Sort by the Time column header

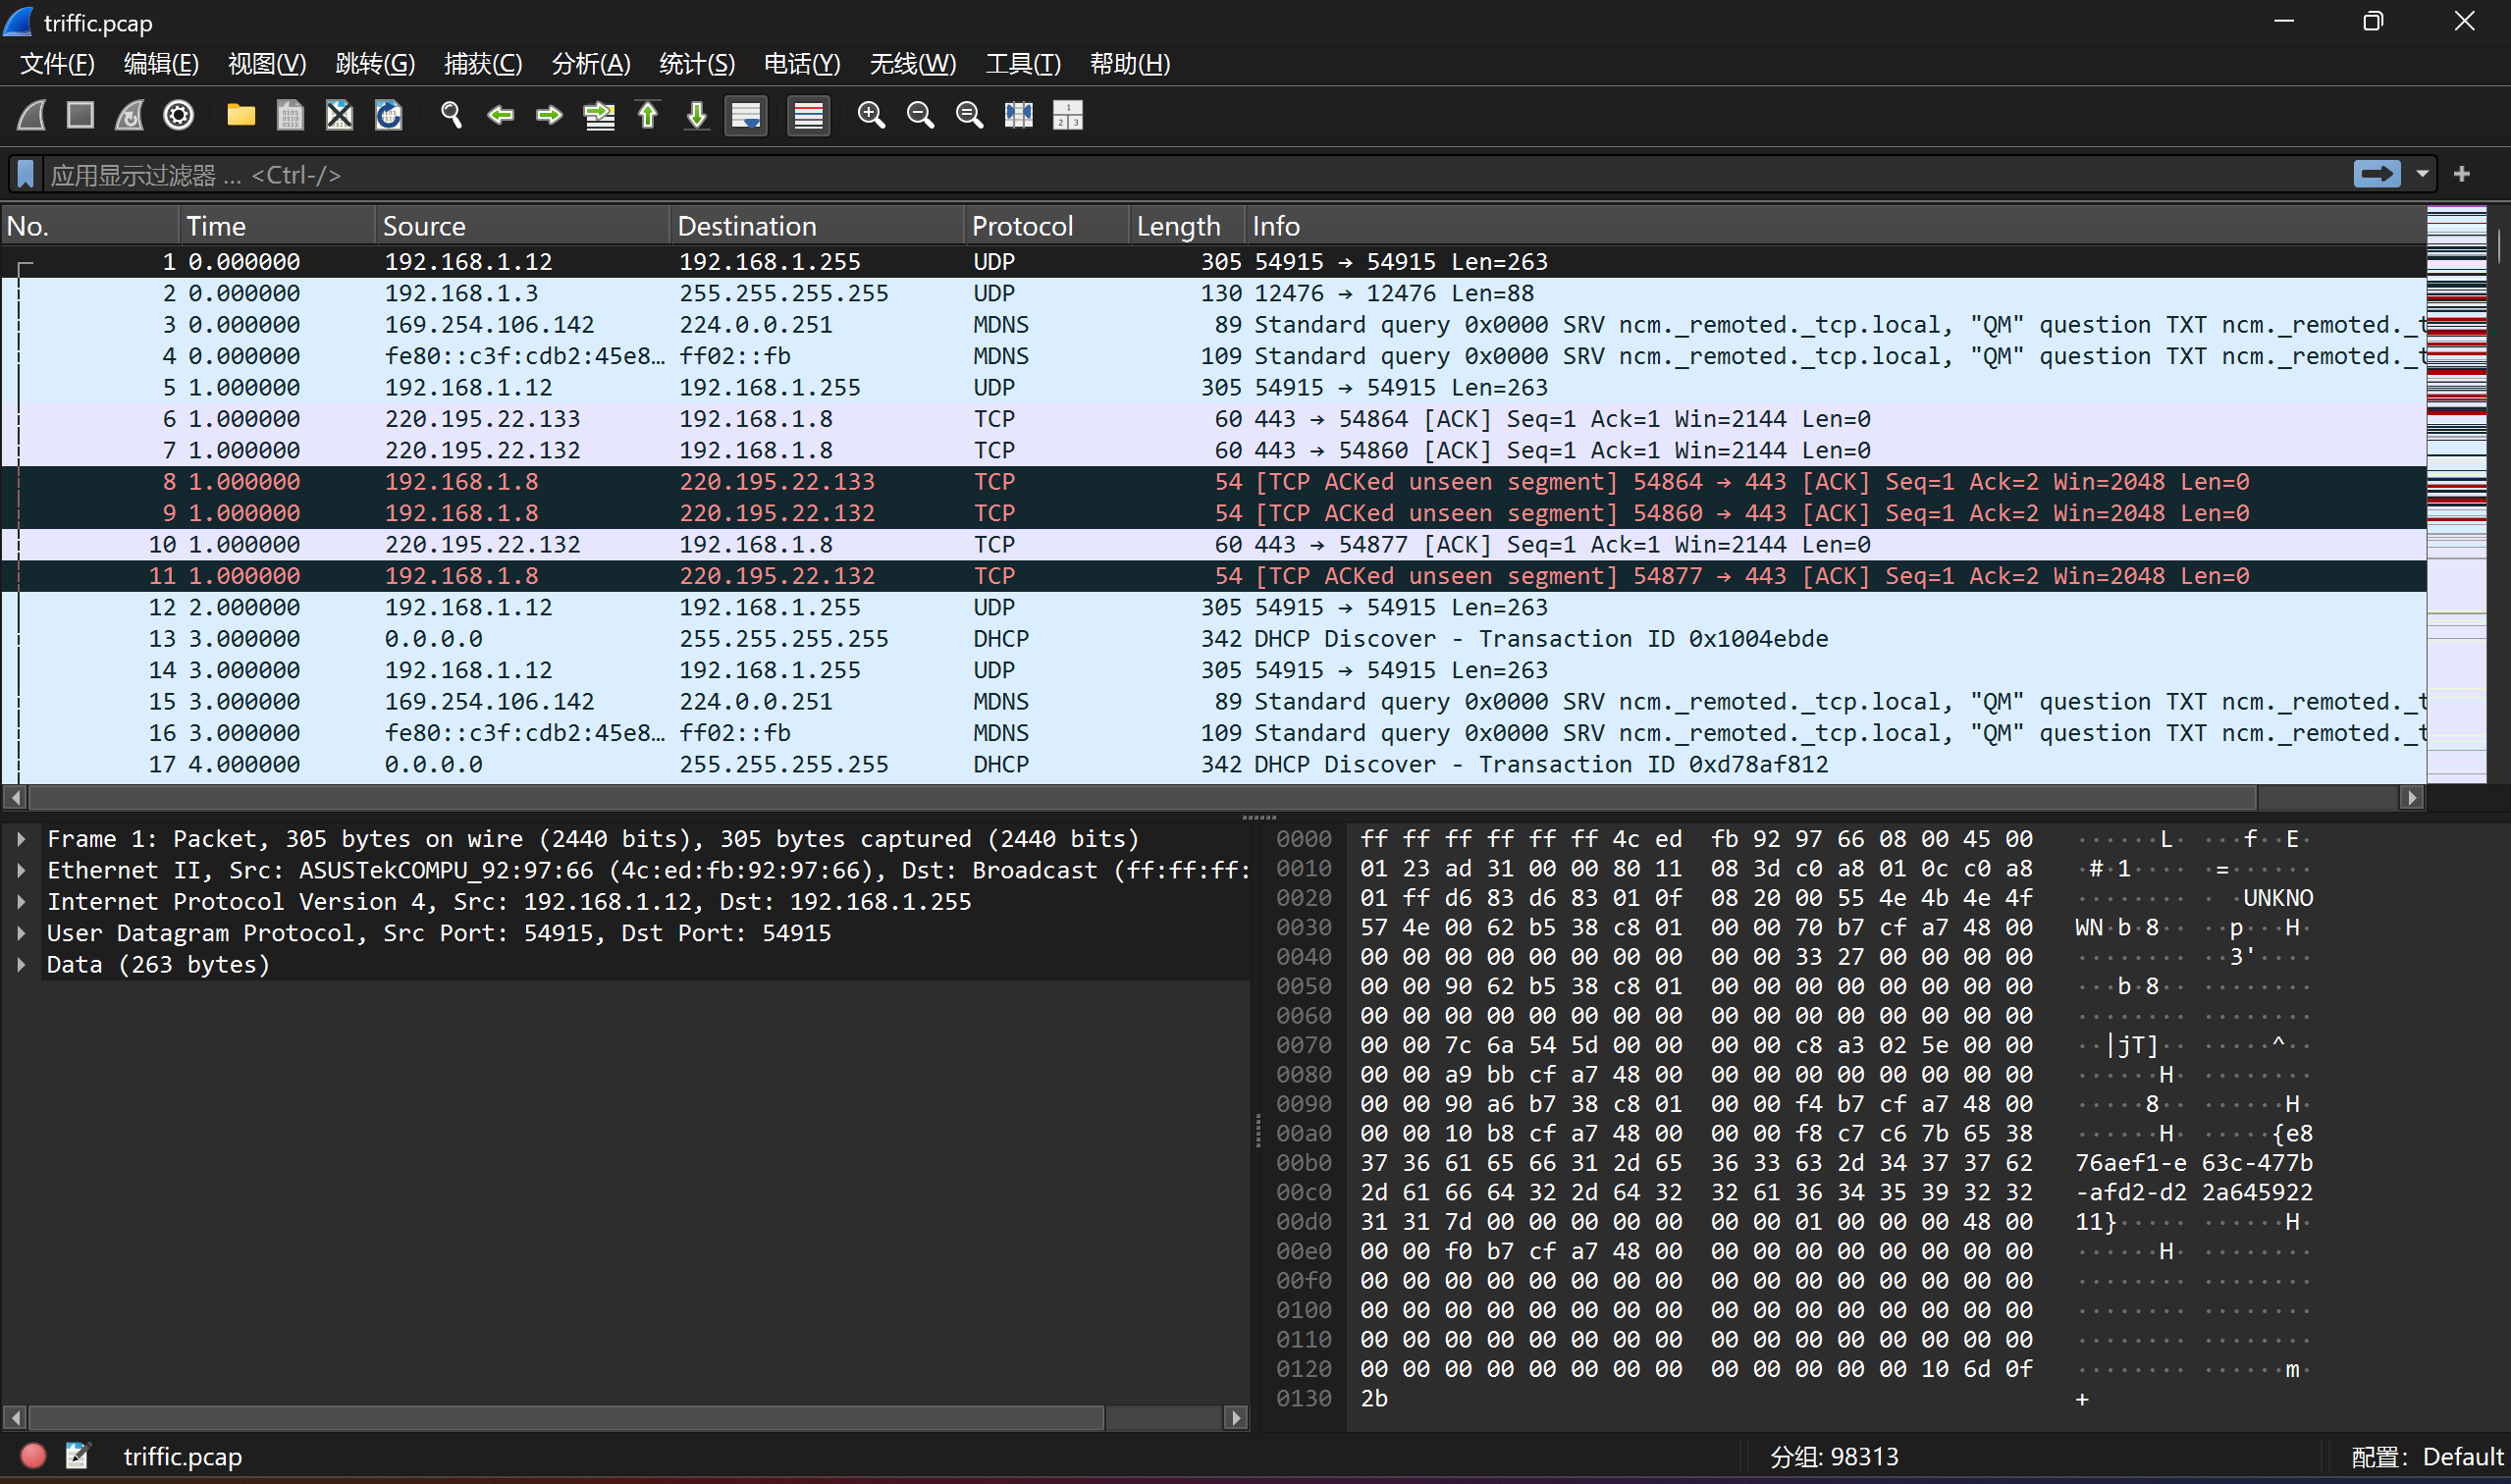tap(277, 226)
